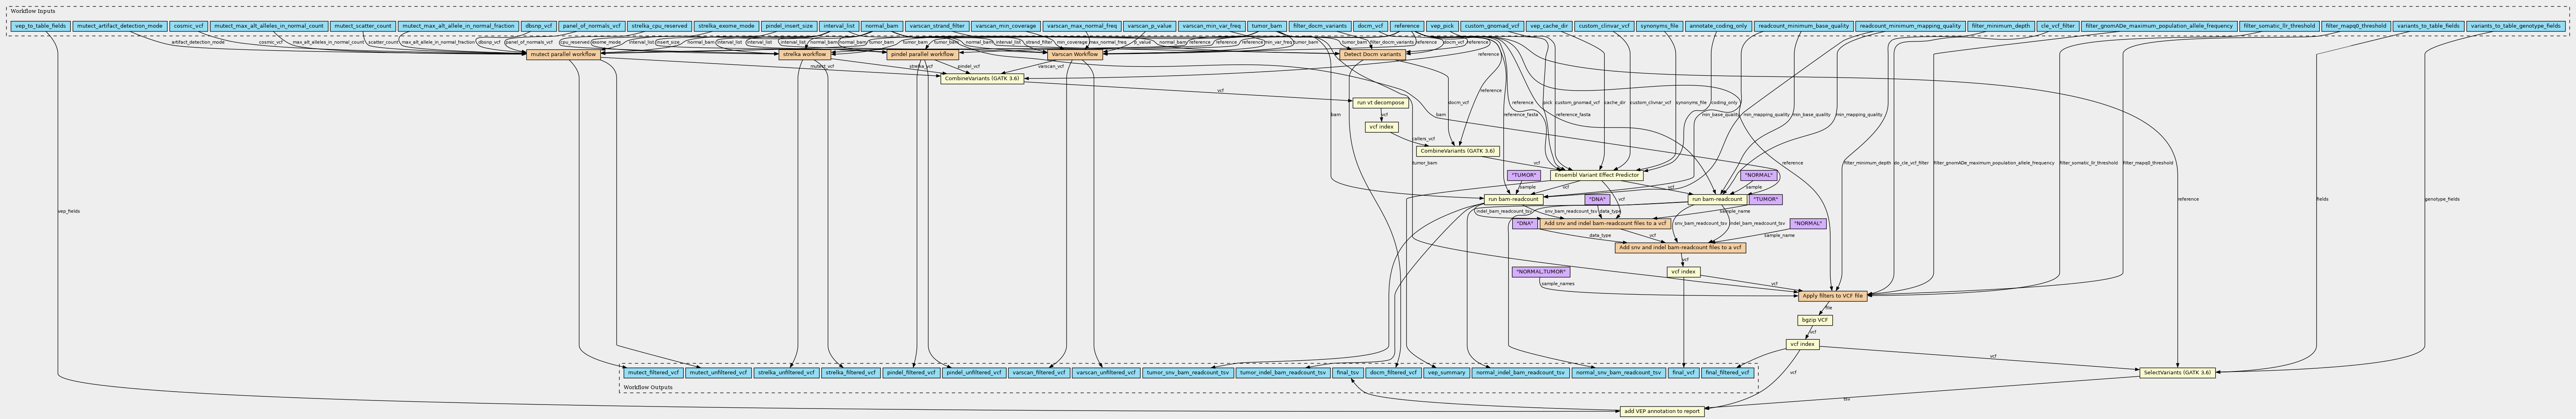Select the add VEP annotation to report node
Screen dimensions: 2576x419
(1660, 411)
